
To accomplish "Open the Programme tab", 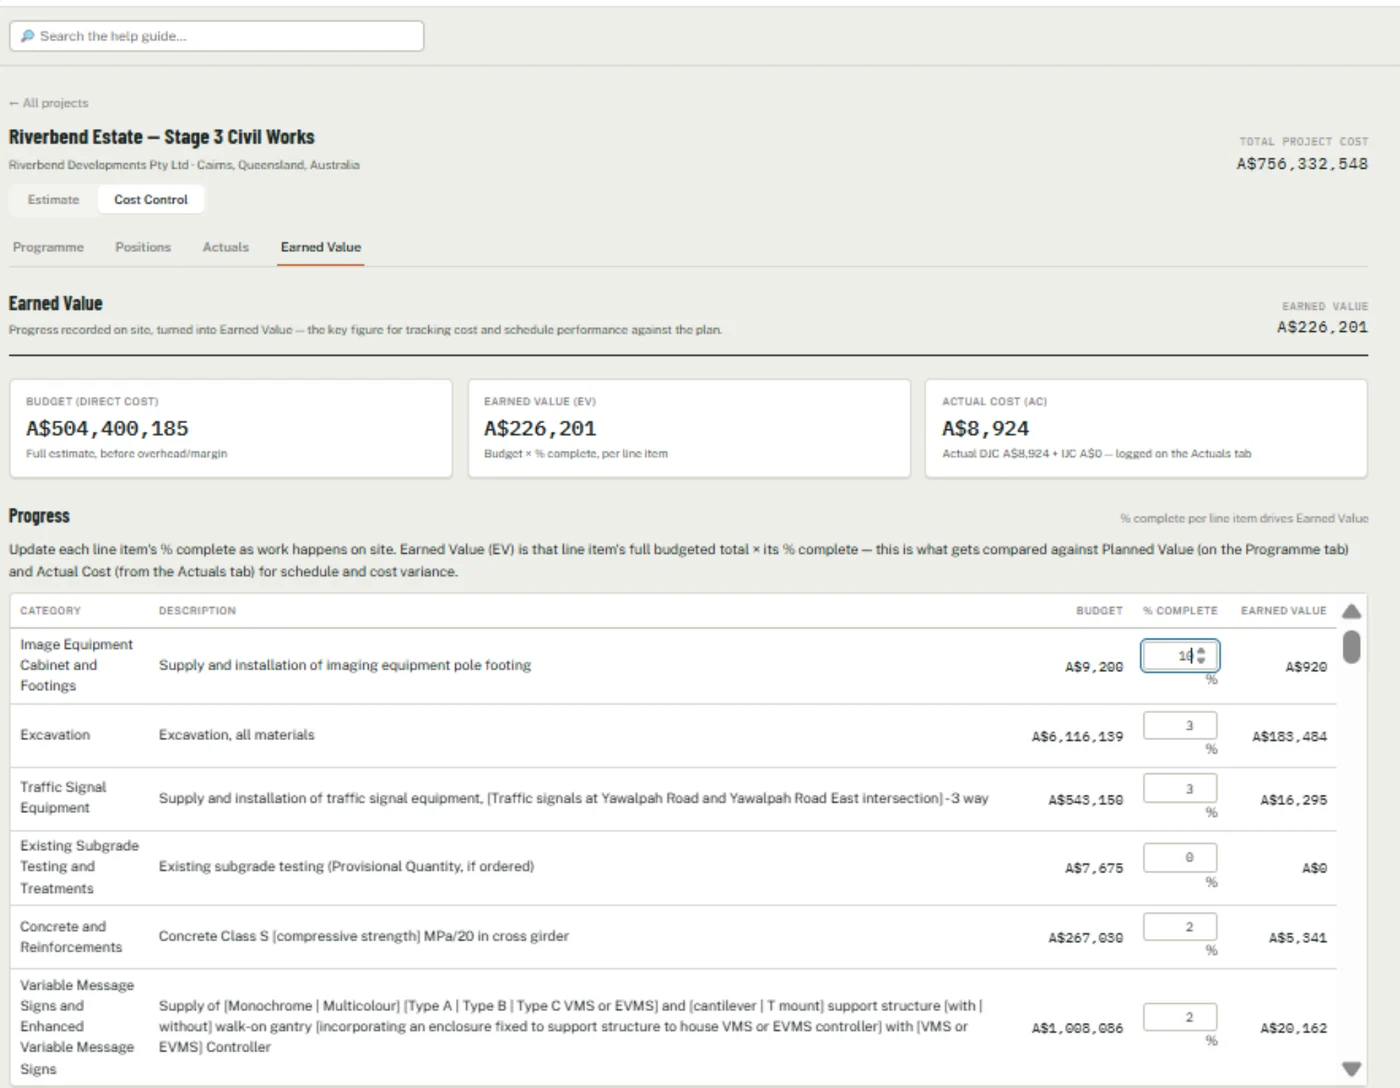I will click(x=48, y=247).
